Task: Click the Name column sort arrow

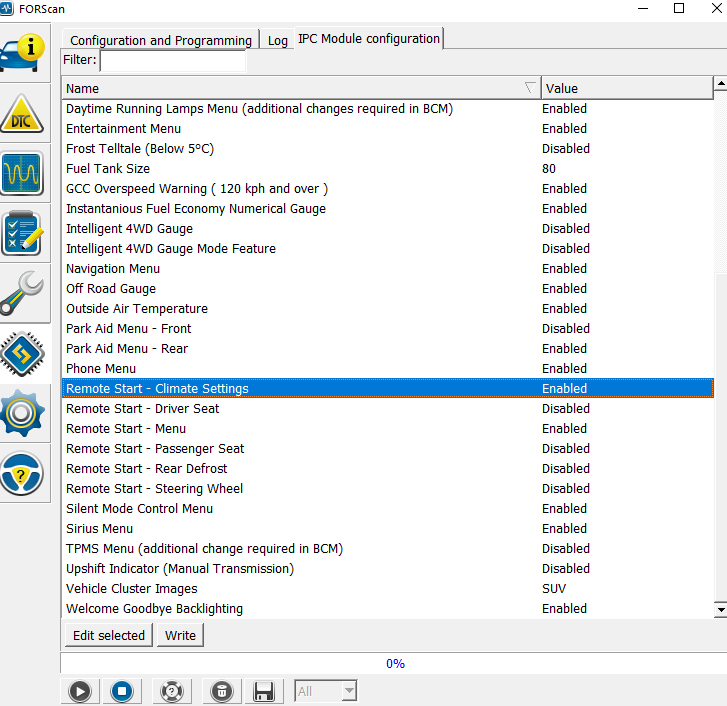Action: point(530,88)
